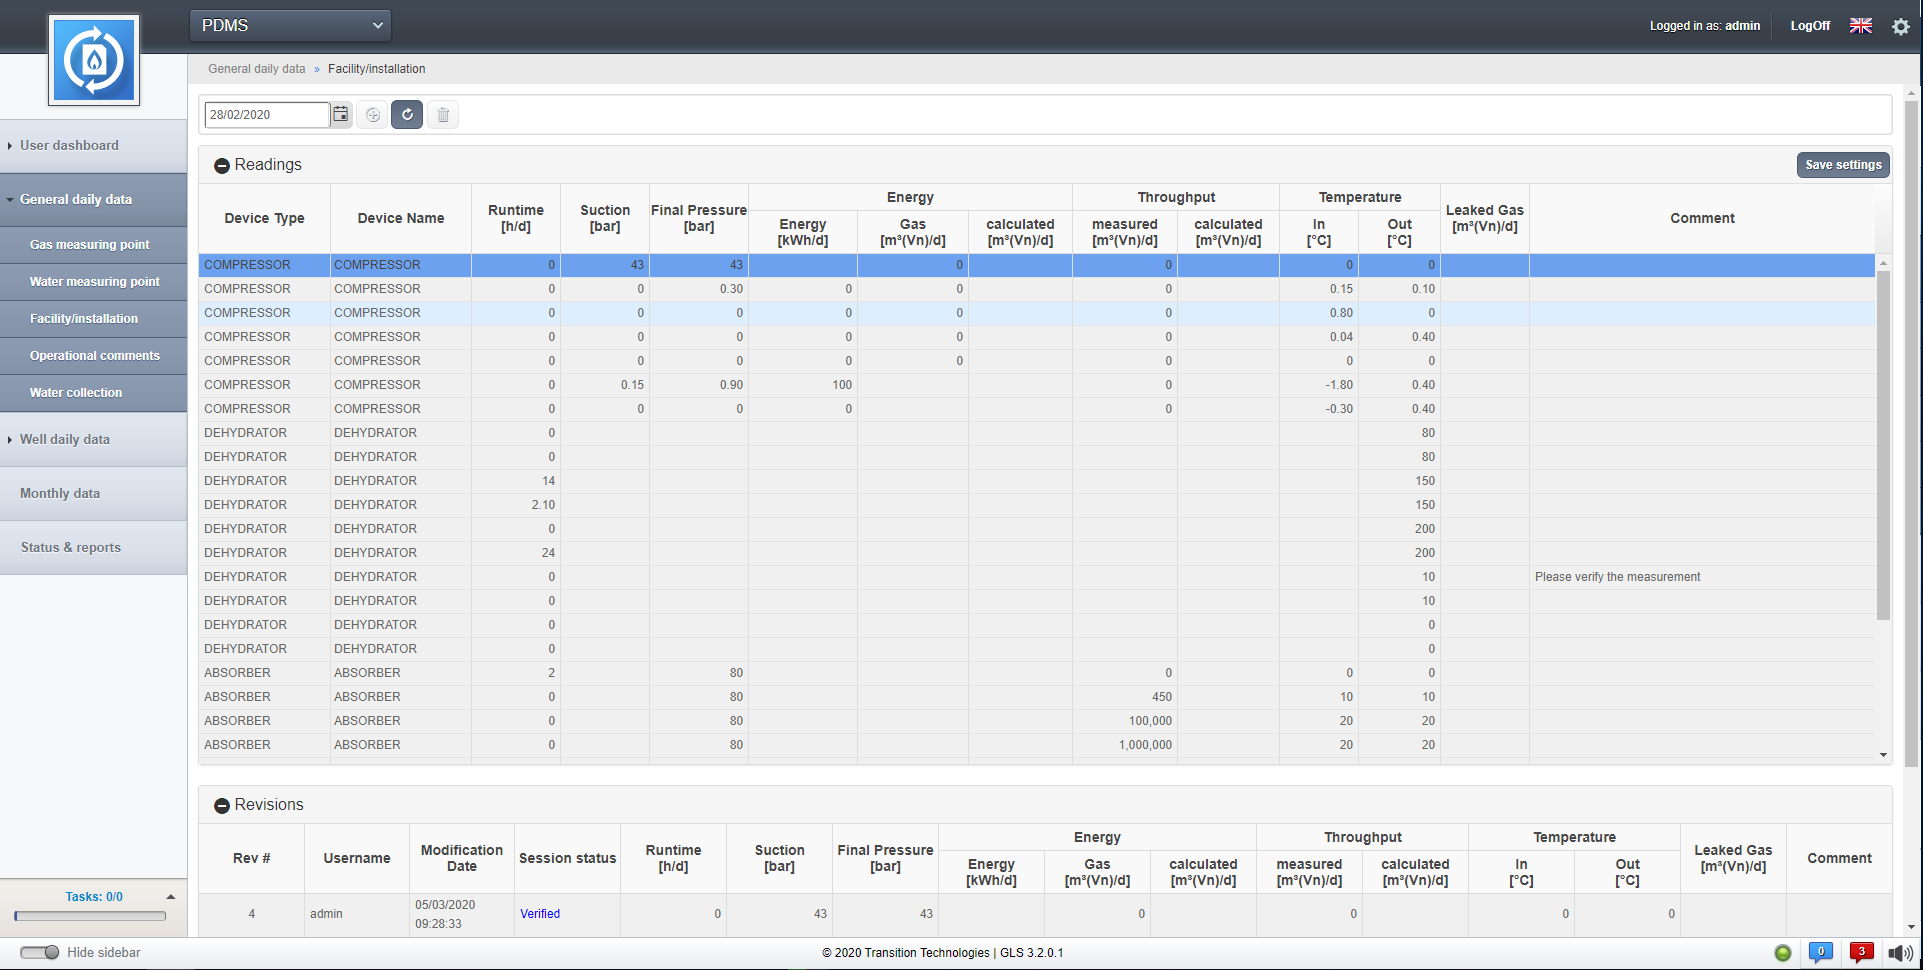Click the Save settings button

coord(1842,165)
